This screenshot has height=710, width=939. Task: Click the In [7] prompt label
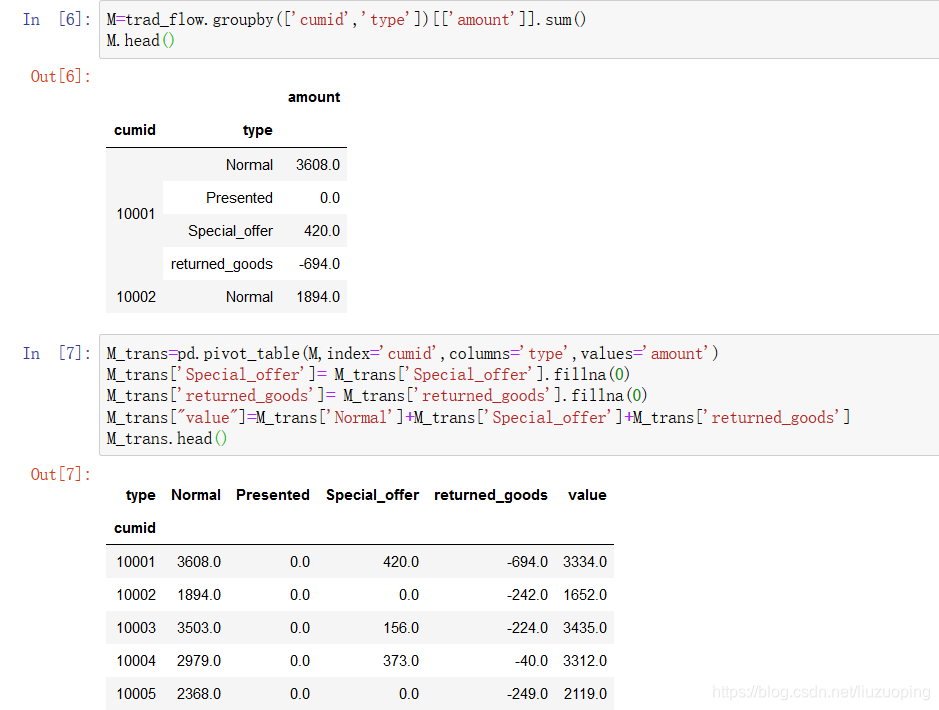(57, 353)
